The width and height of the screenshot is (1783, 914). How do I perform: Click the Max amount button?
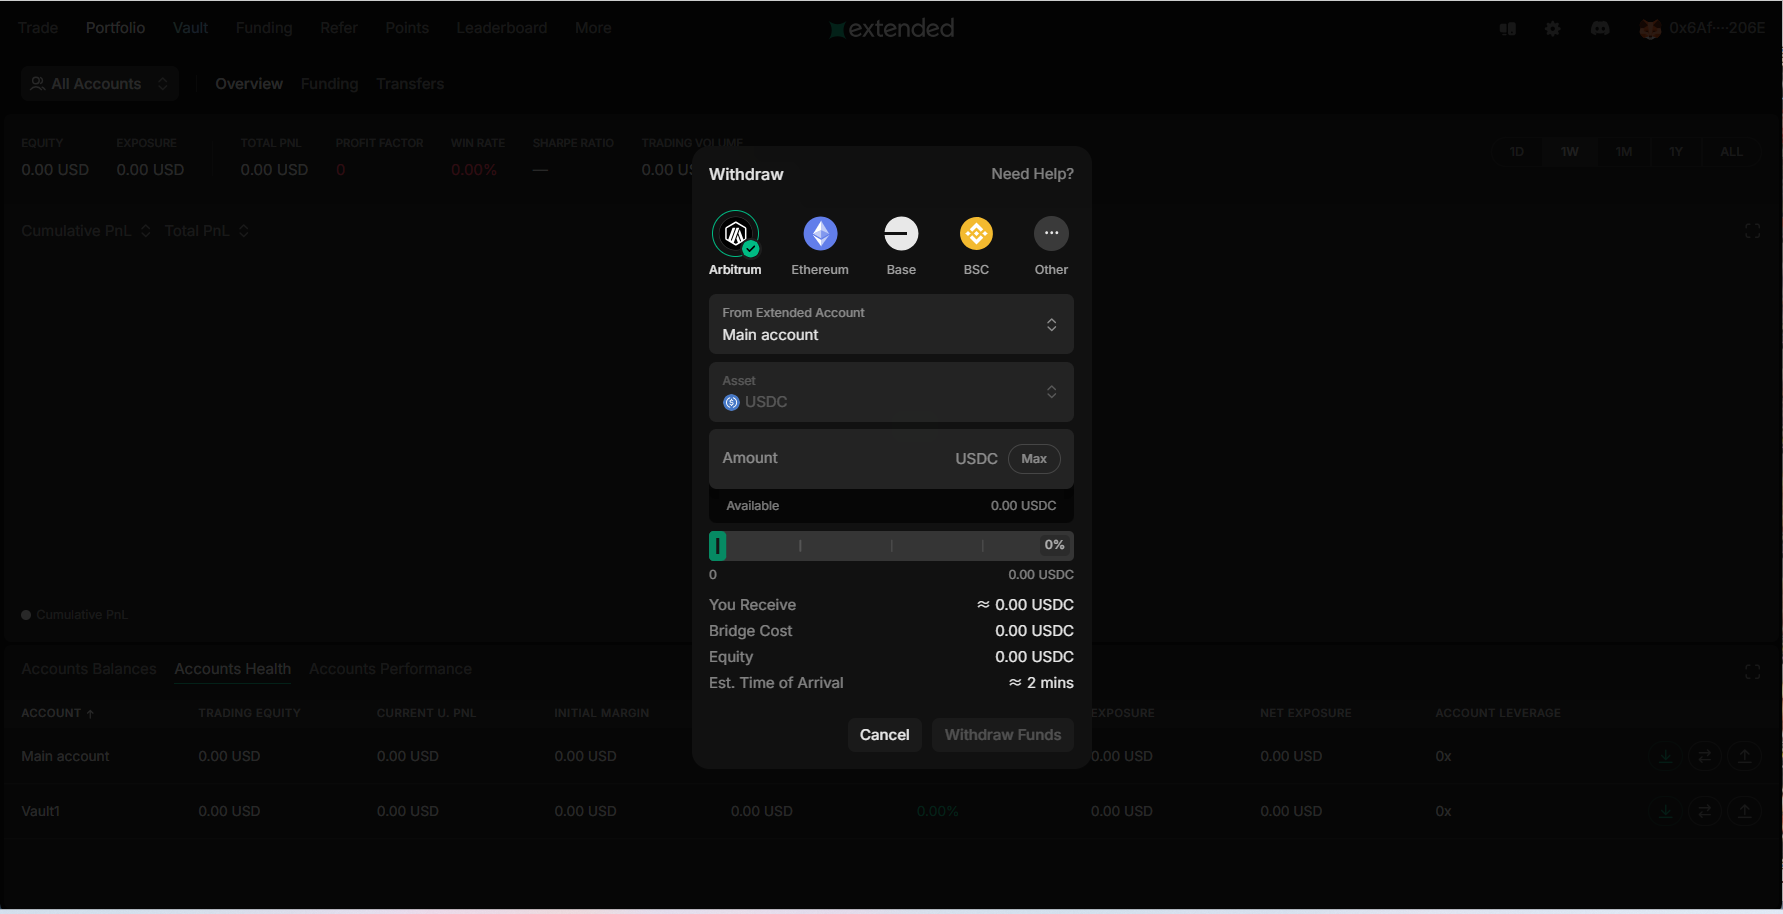coord(1034,459)
